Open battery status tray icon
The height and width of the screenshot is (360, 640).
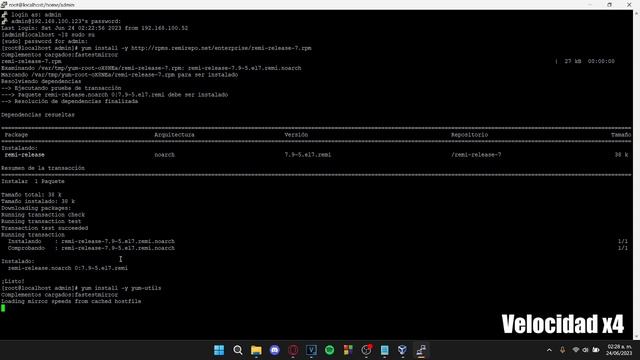[x=596, y=350]
